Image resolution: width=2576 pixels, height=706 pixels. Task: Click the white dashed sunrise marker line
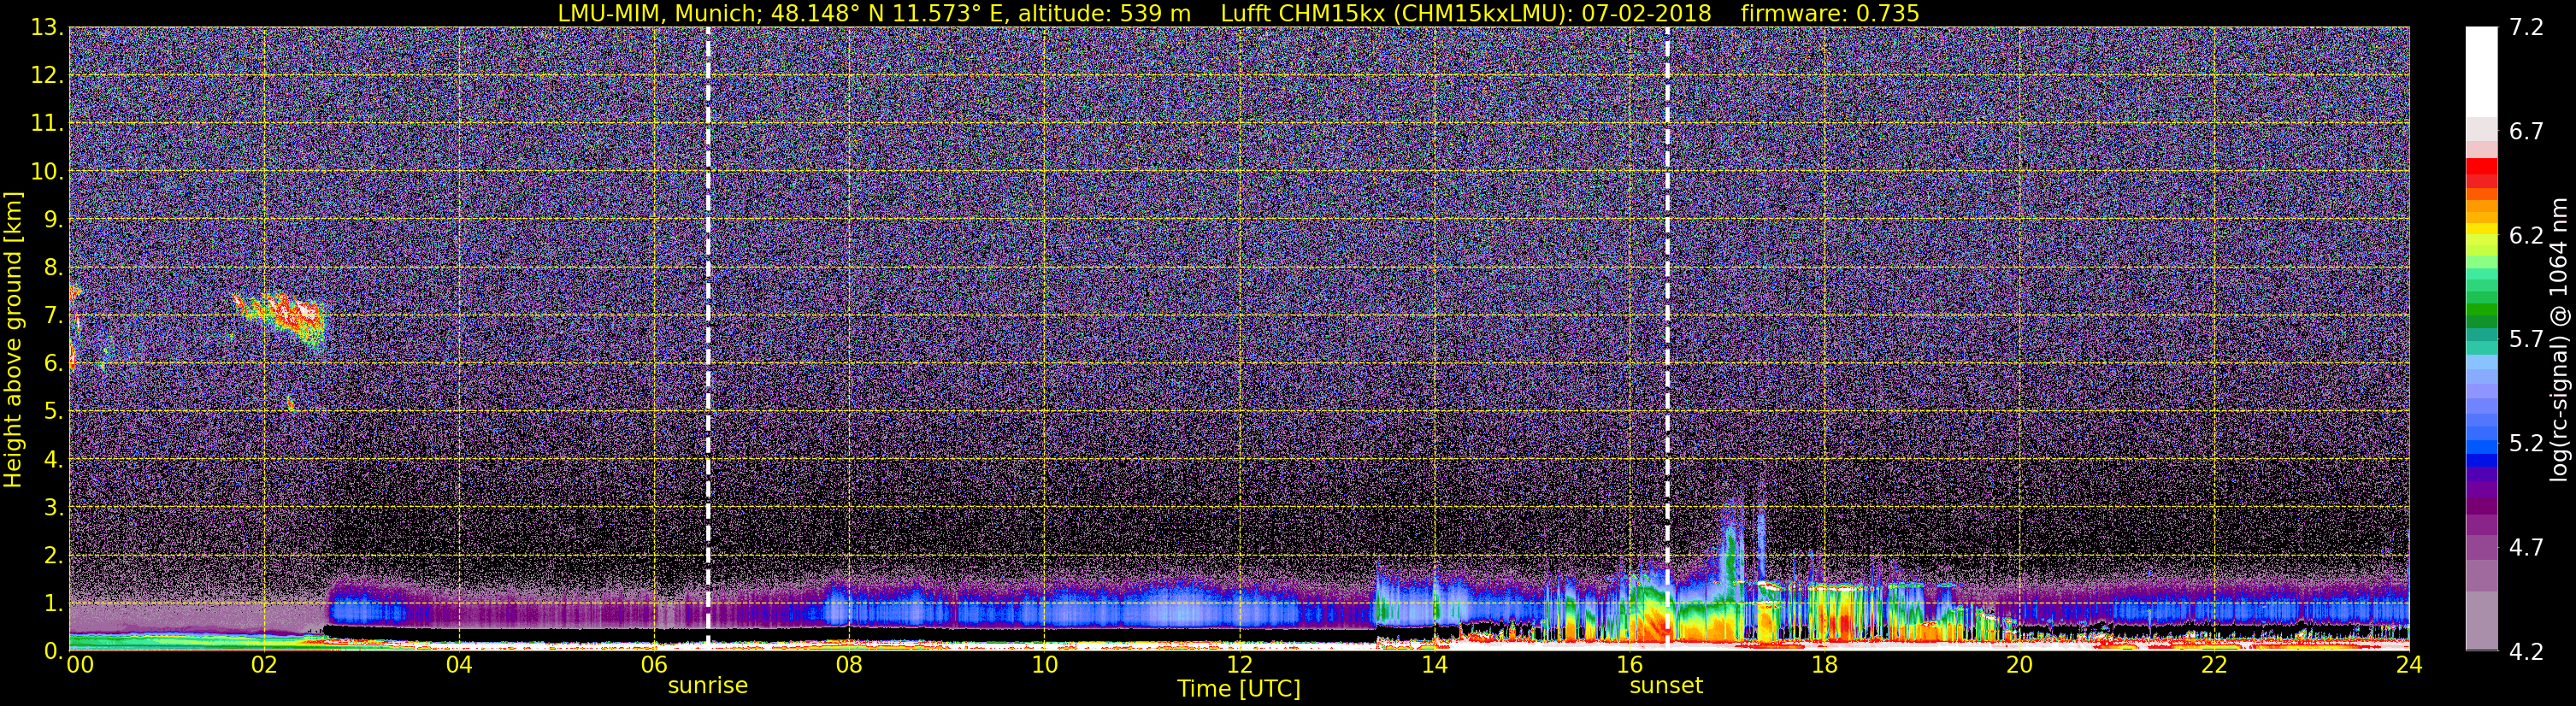point(708,338)
